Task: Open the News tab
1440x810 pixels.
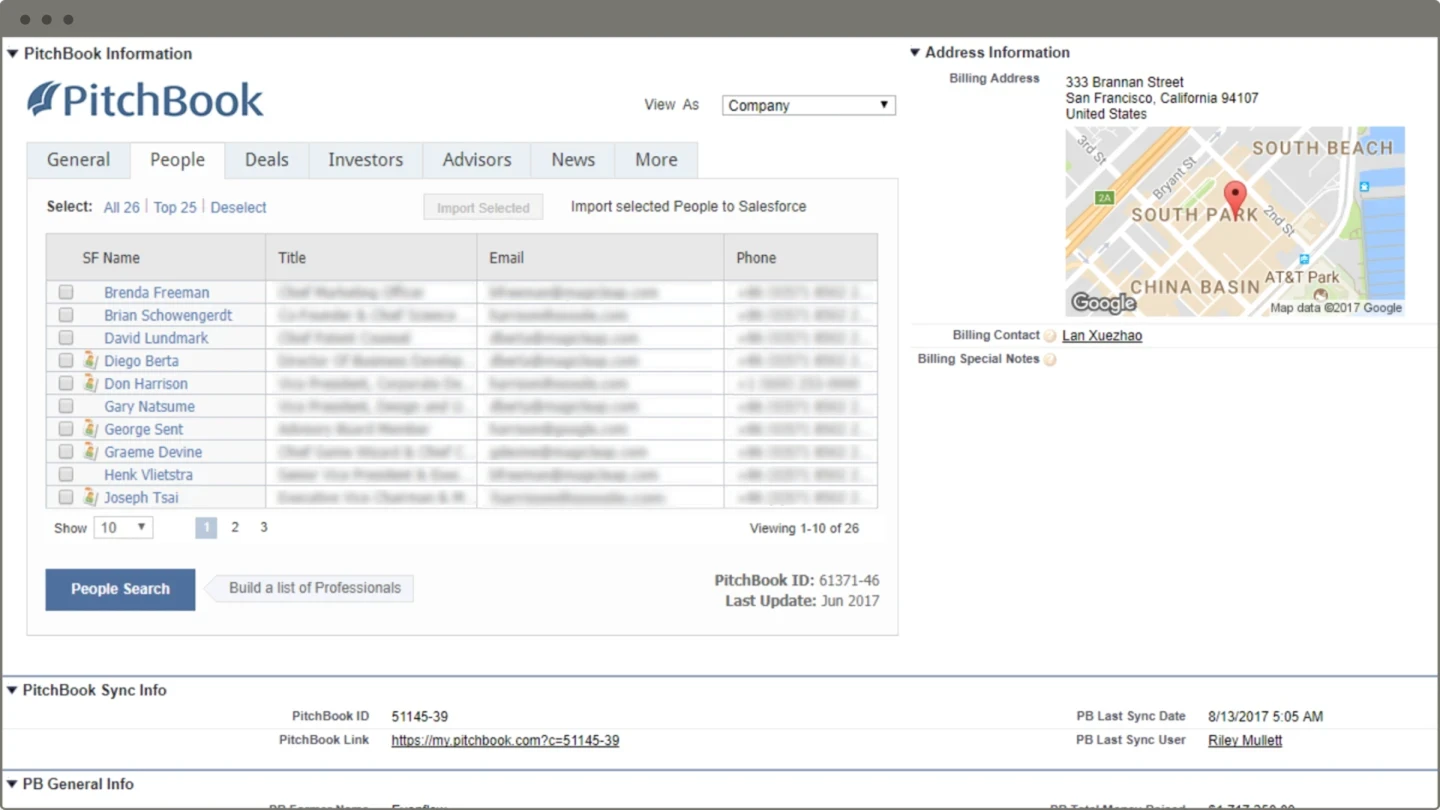Action: 573,160
